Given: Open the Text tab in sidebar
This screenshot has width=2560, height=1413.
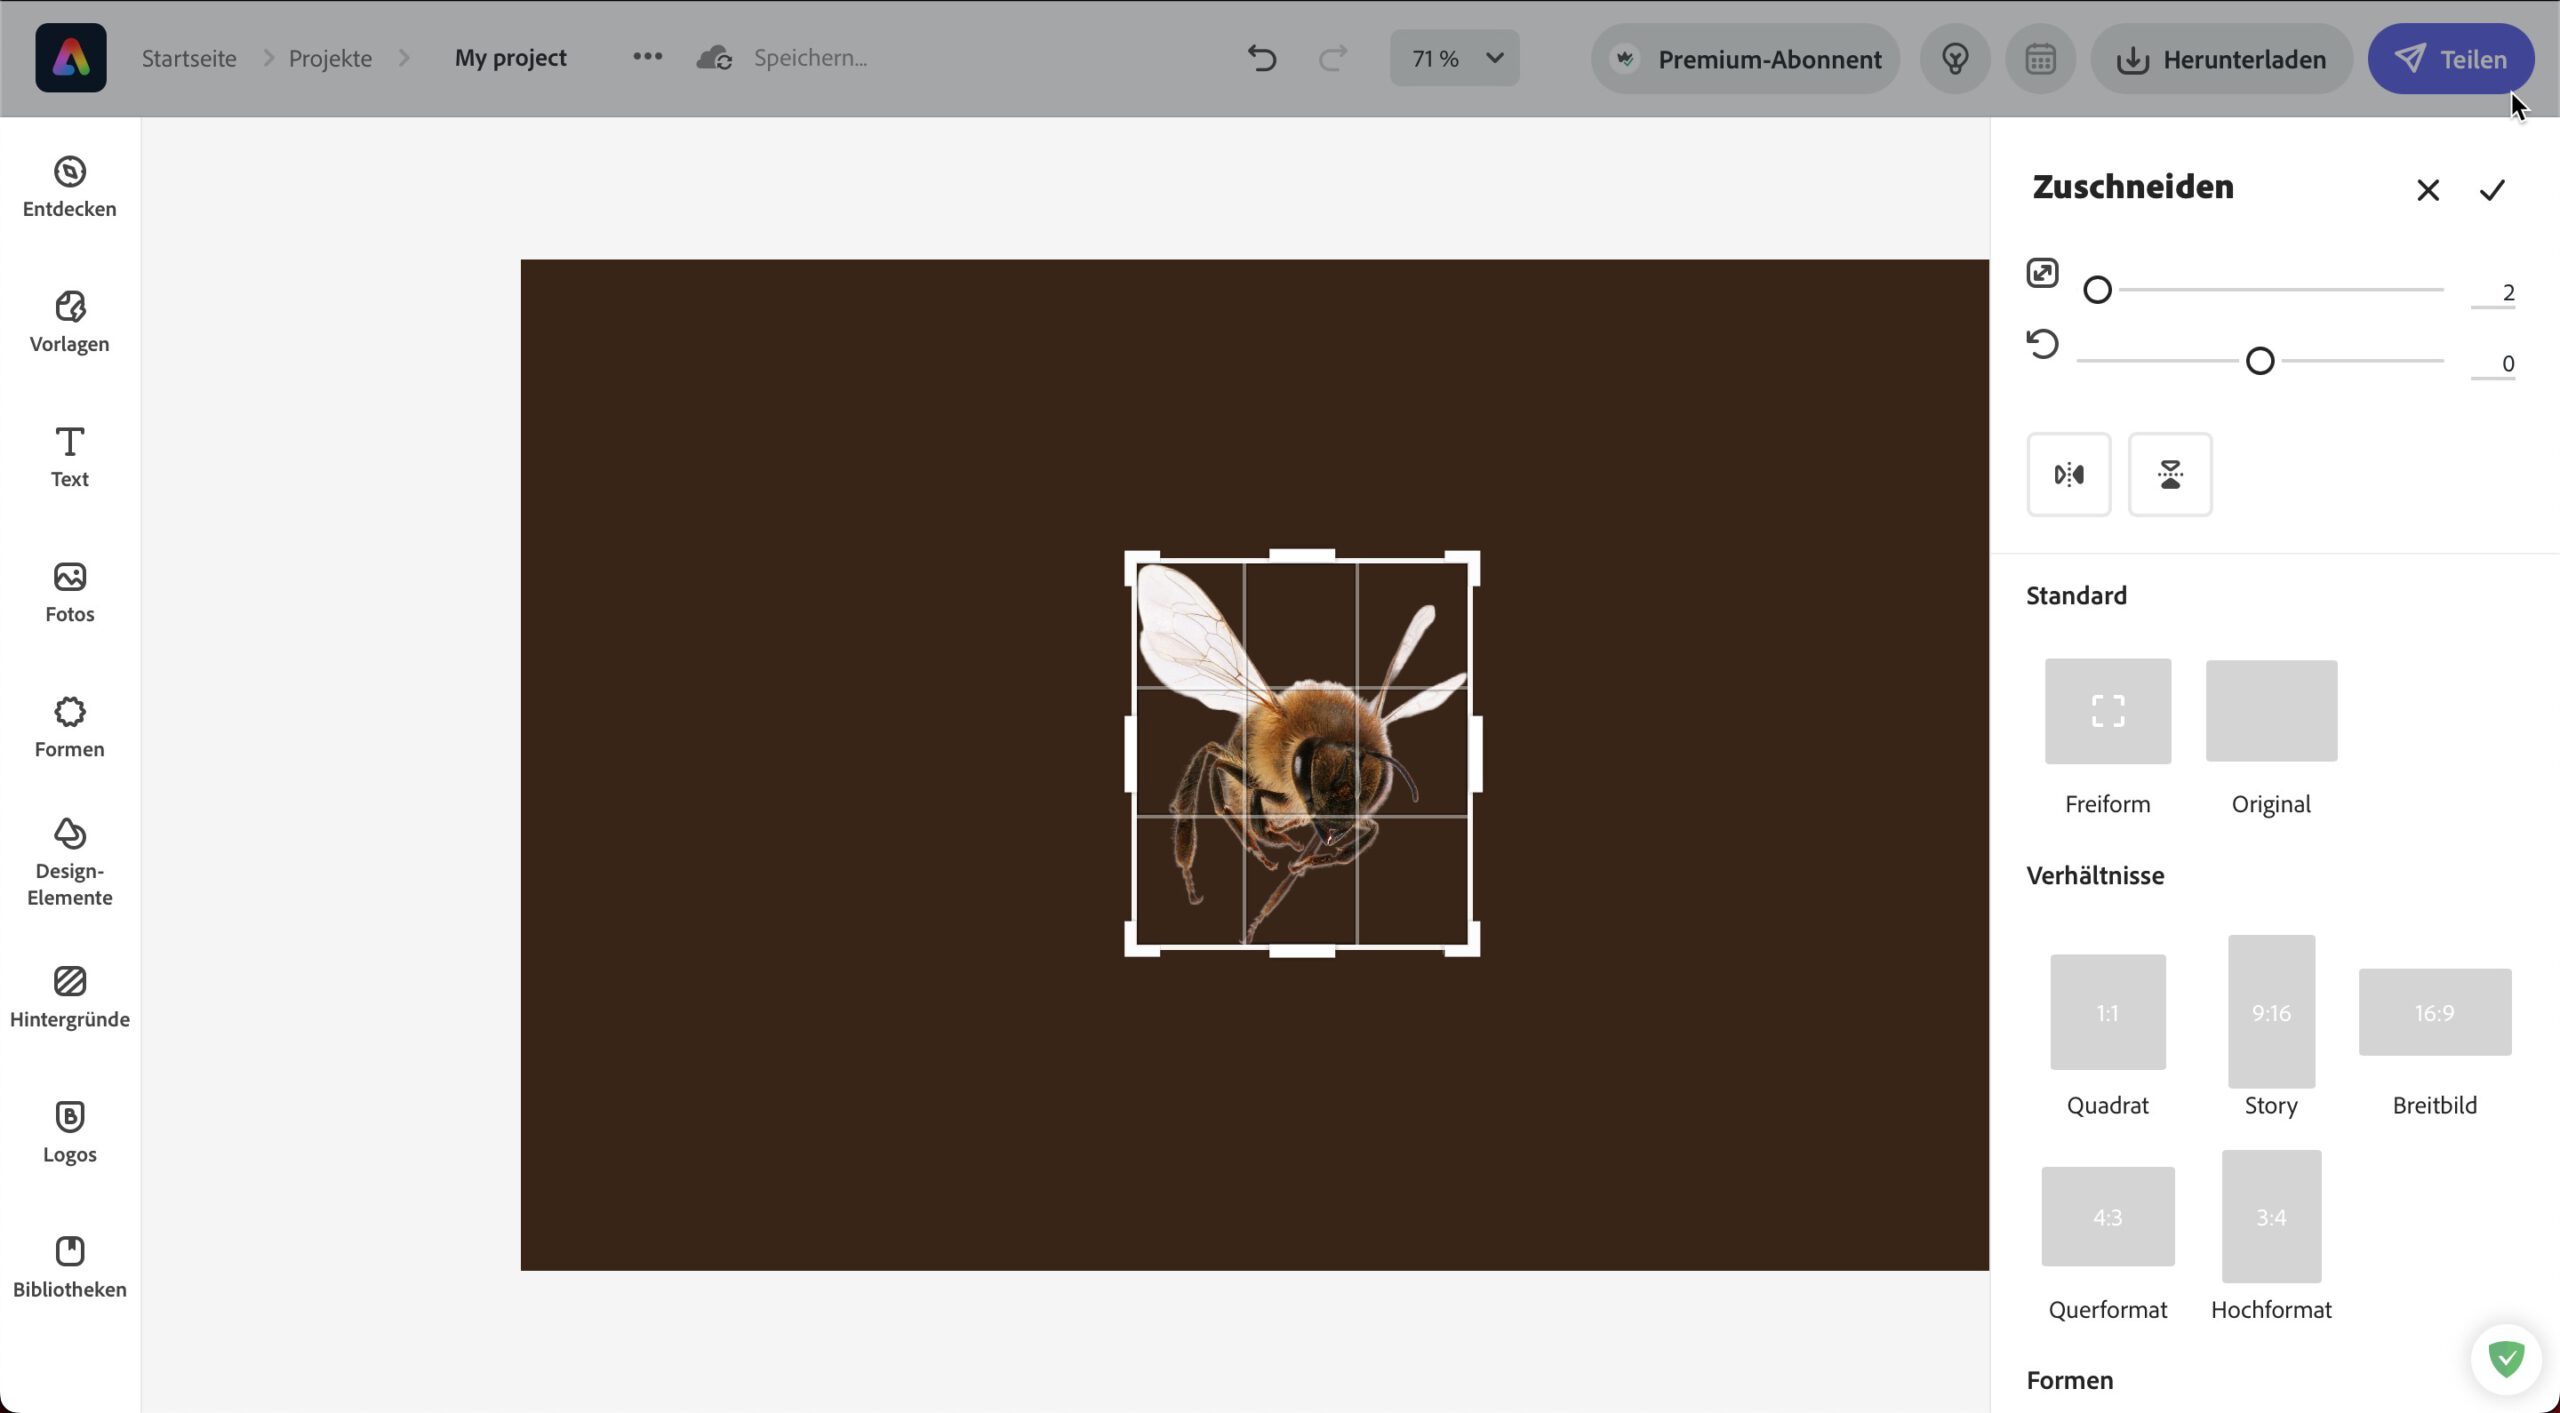Looking at the screenshot, I should (x=69, y=456).
